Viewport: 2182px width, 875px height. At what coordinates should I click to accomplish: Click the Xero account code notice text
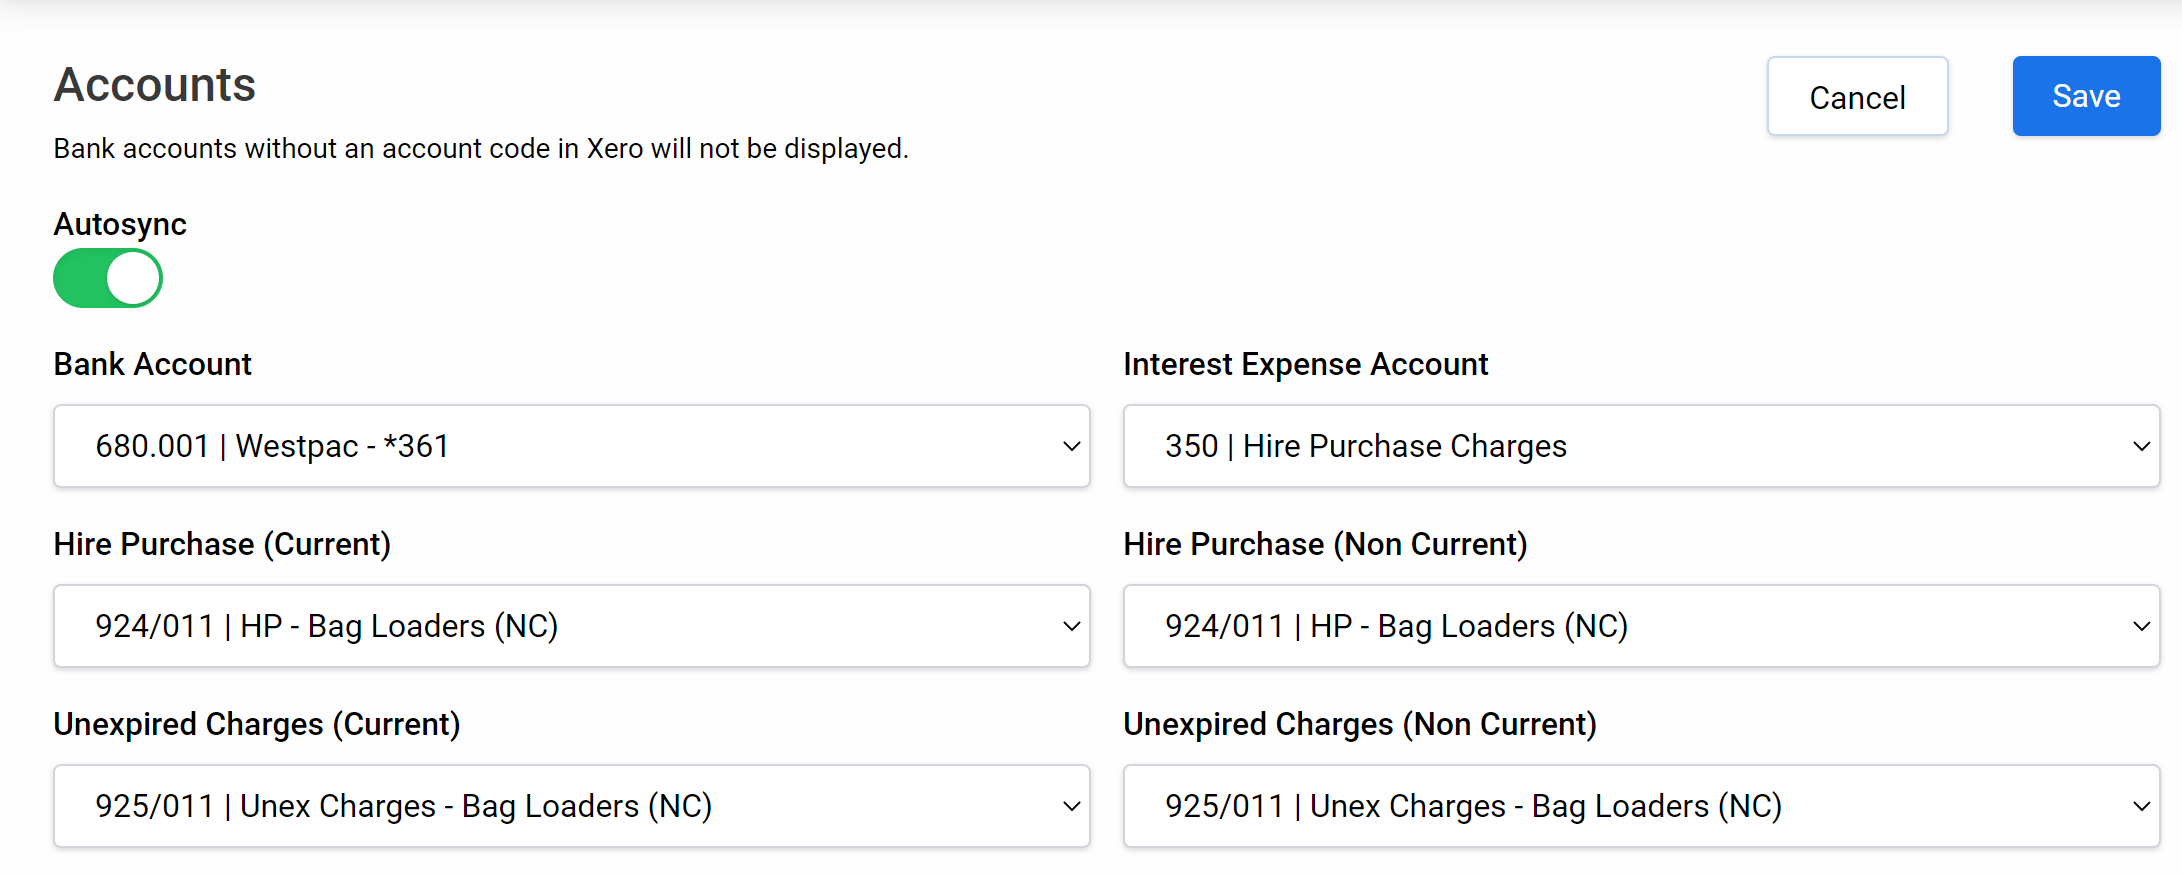(x=481, y=148)
